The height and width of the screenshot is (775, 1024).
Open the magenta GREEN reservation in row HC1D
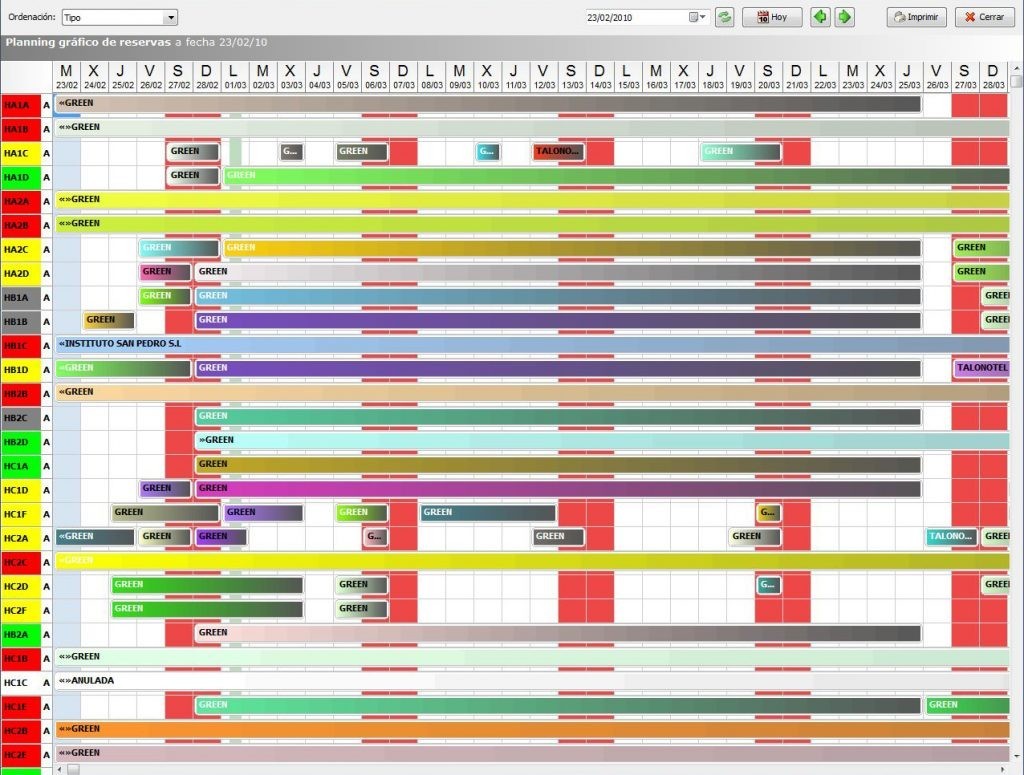[558, 489]
